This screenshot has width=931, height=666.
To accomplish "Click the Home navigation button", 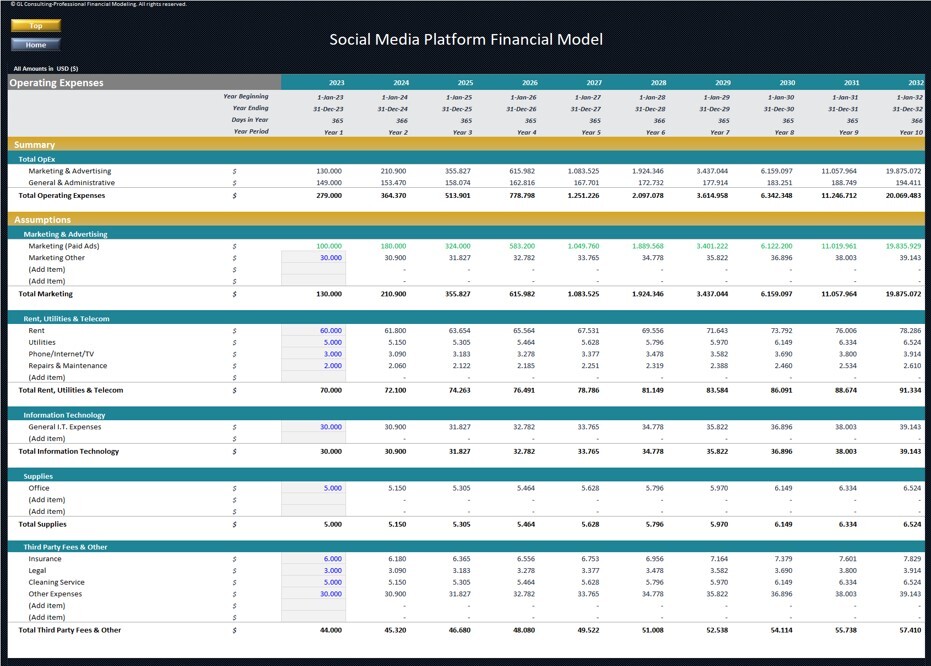I will 36,45.
